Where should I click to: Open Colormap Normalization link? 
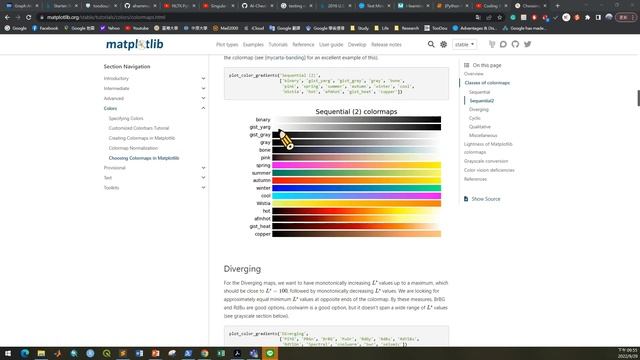[x=133, y=148]
